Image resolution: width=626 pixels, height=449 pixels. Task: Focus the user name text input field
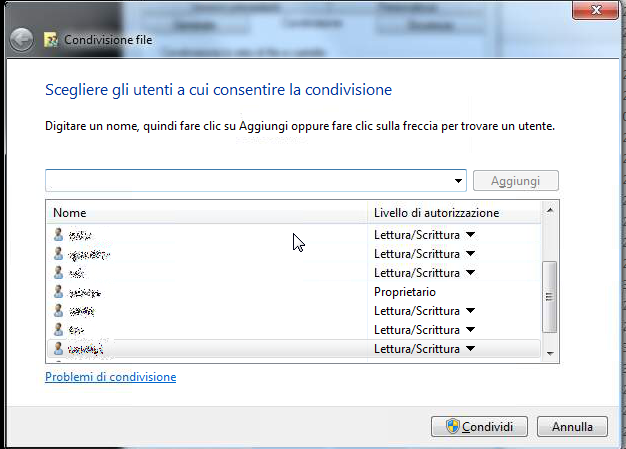coord(249,181)
